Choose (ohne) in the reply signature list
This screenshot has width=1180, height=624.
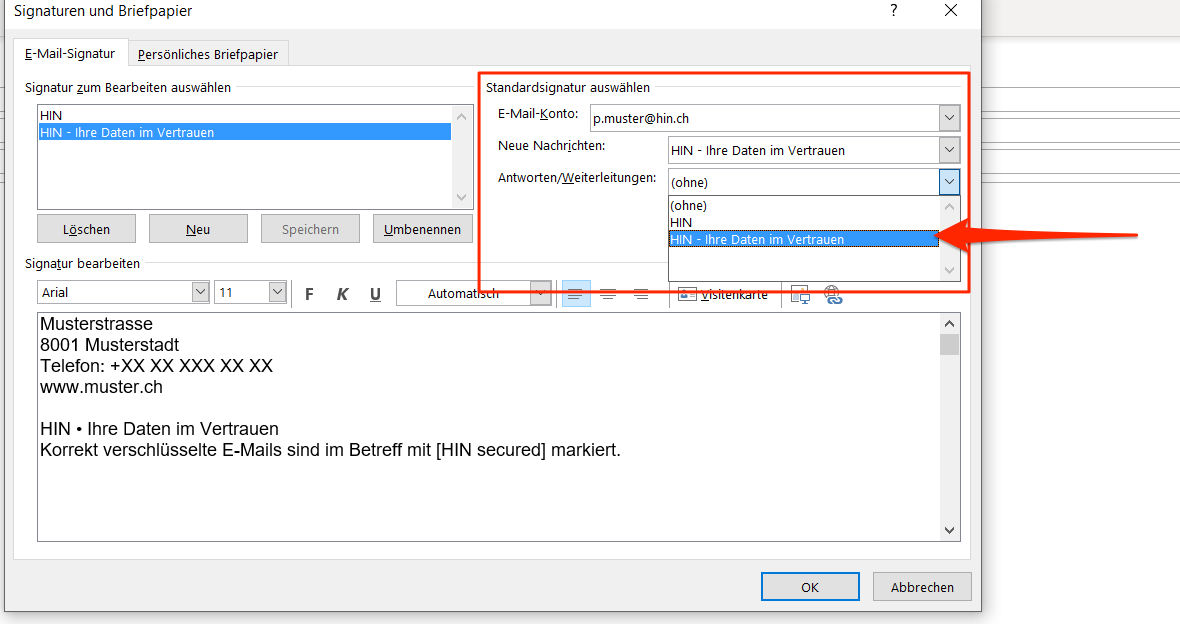pos(804,205)
